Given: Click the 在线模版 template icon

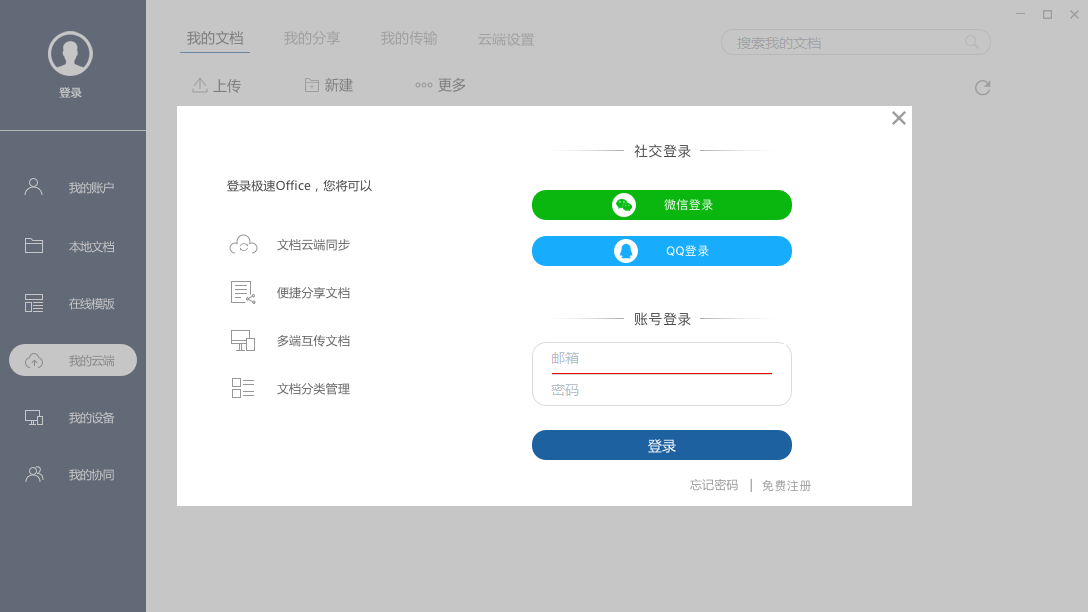Looking at the screenshot, I should [34, 303].
